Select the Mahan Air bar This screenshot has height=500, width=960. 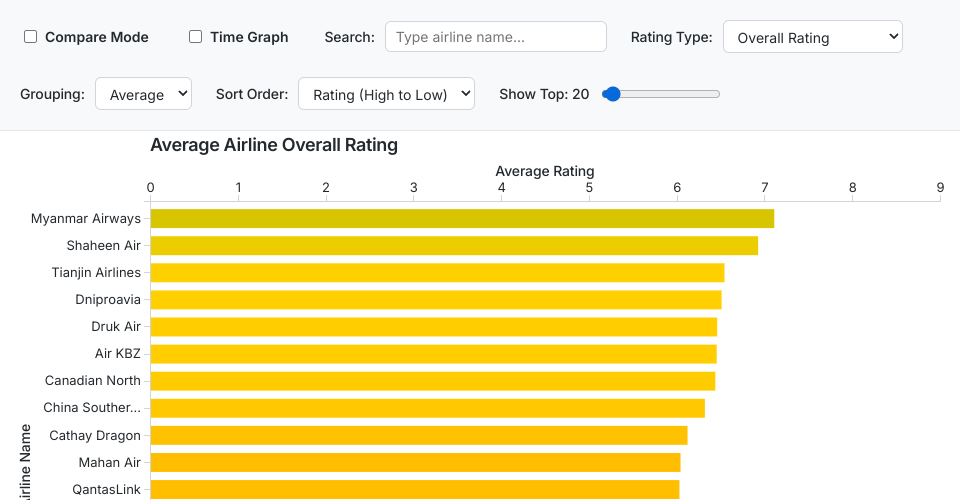(x=415, y=462)
